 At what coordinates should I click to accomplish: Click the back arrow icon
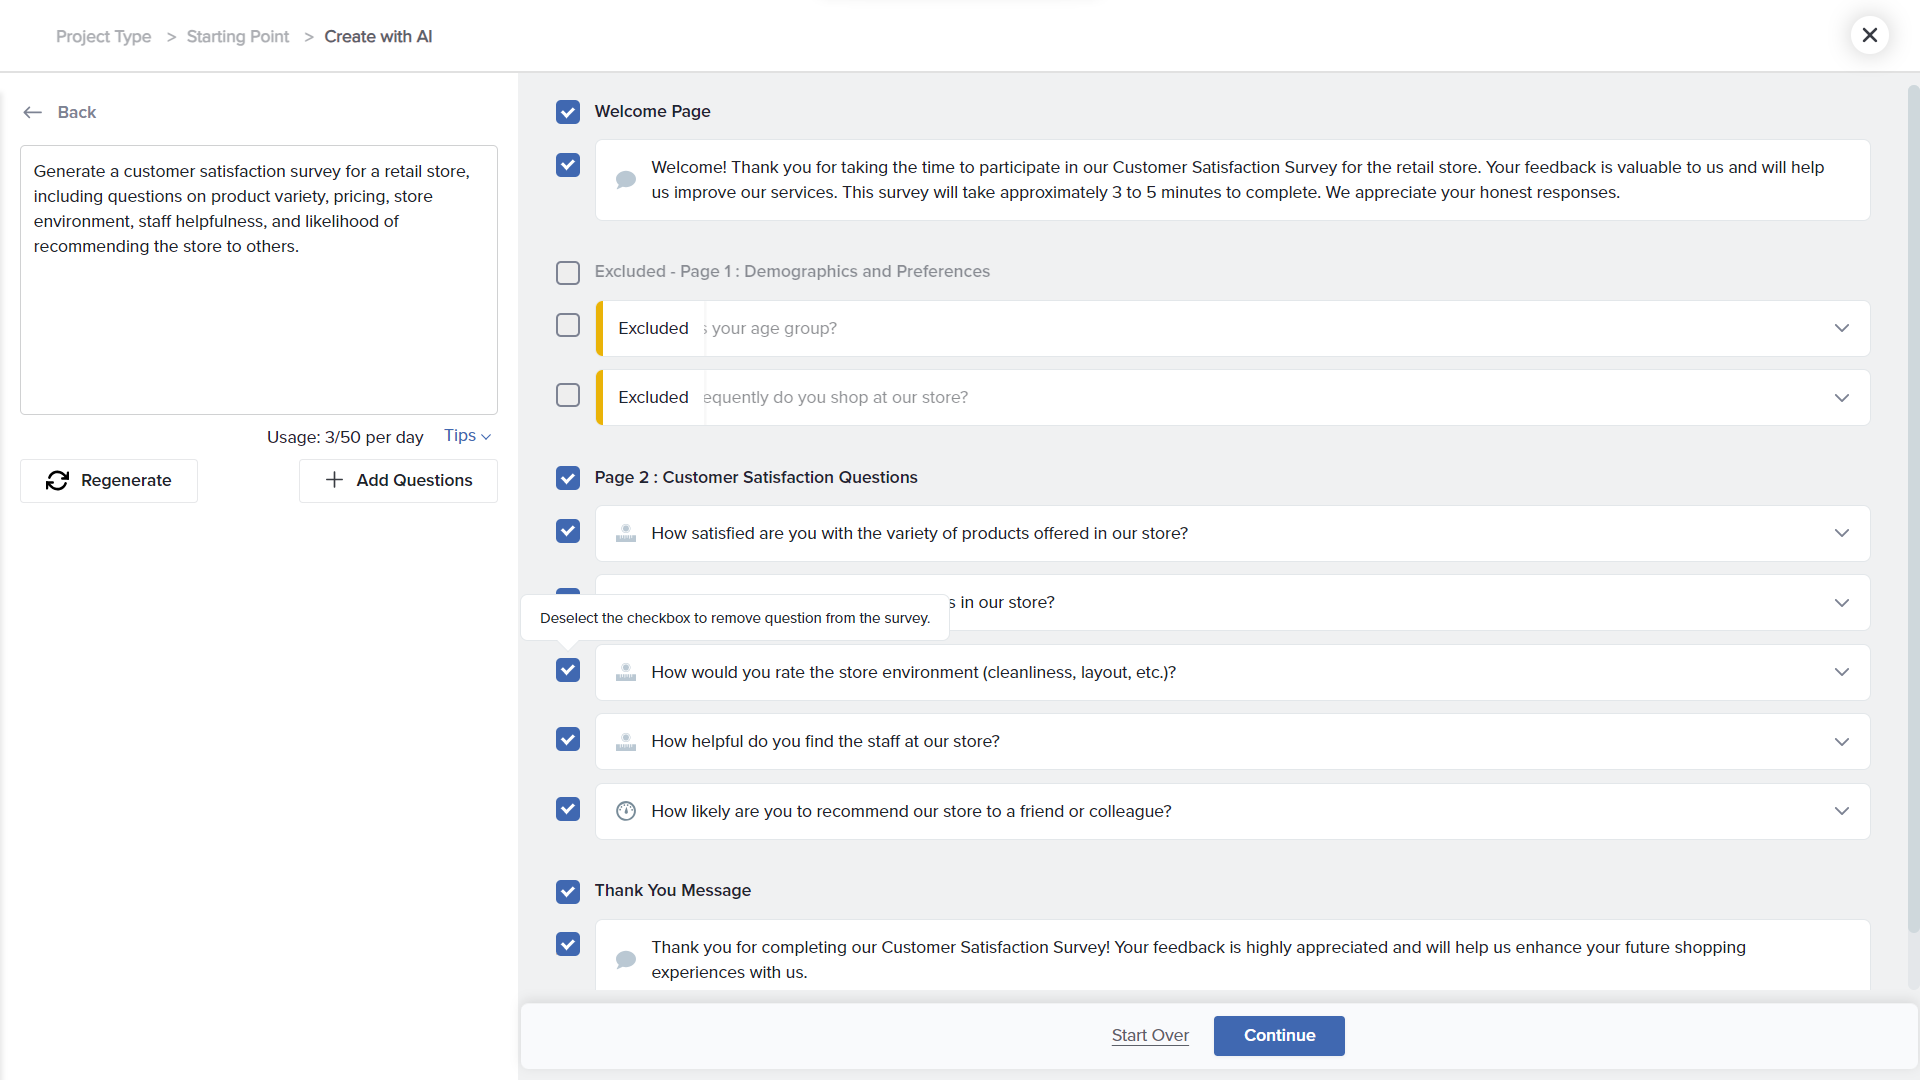coord(33,113)
